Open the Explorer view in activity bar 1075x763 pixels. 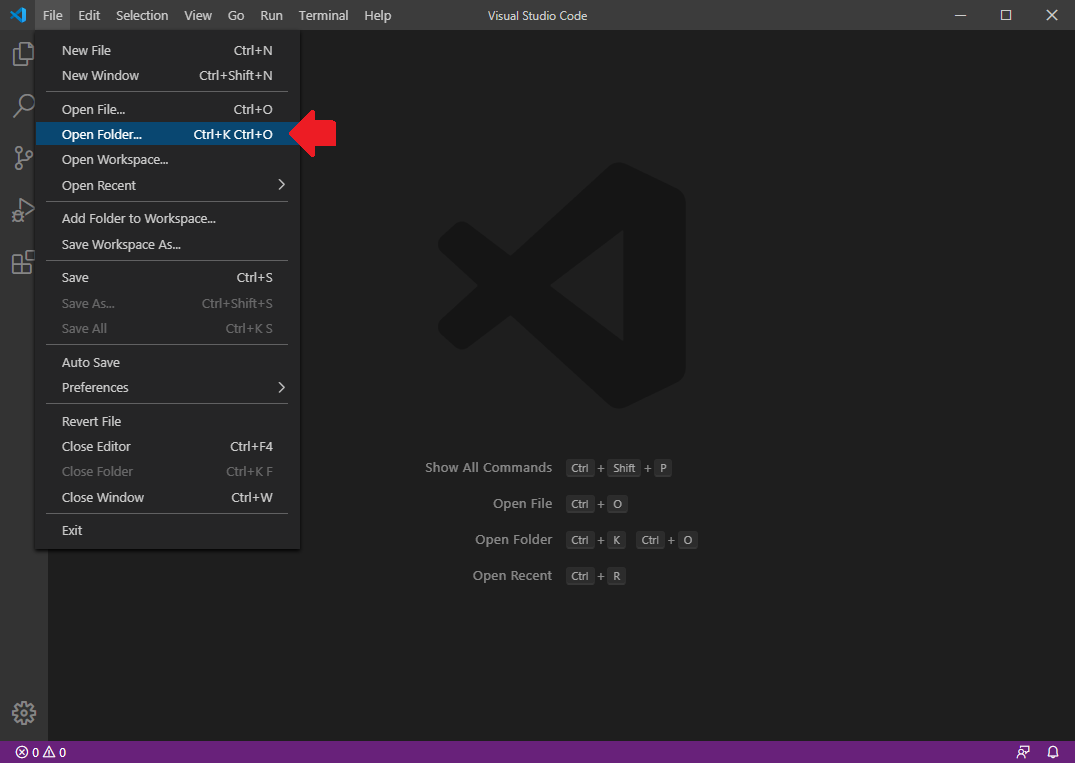click(x=23, y=53)
